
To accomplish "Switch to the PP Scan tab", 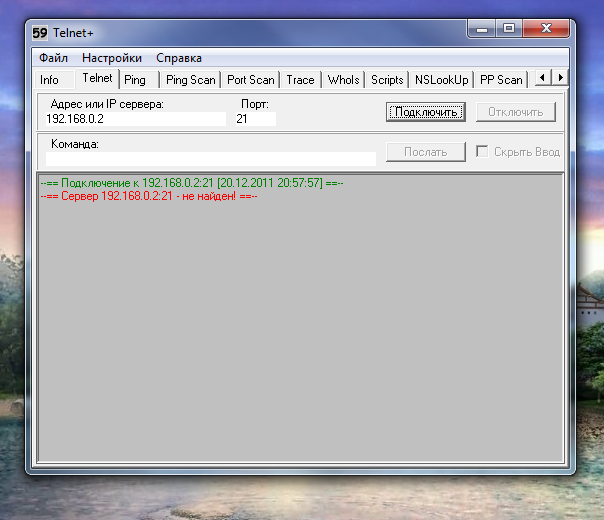I will coord(501,80).
